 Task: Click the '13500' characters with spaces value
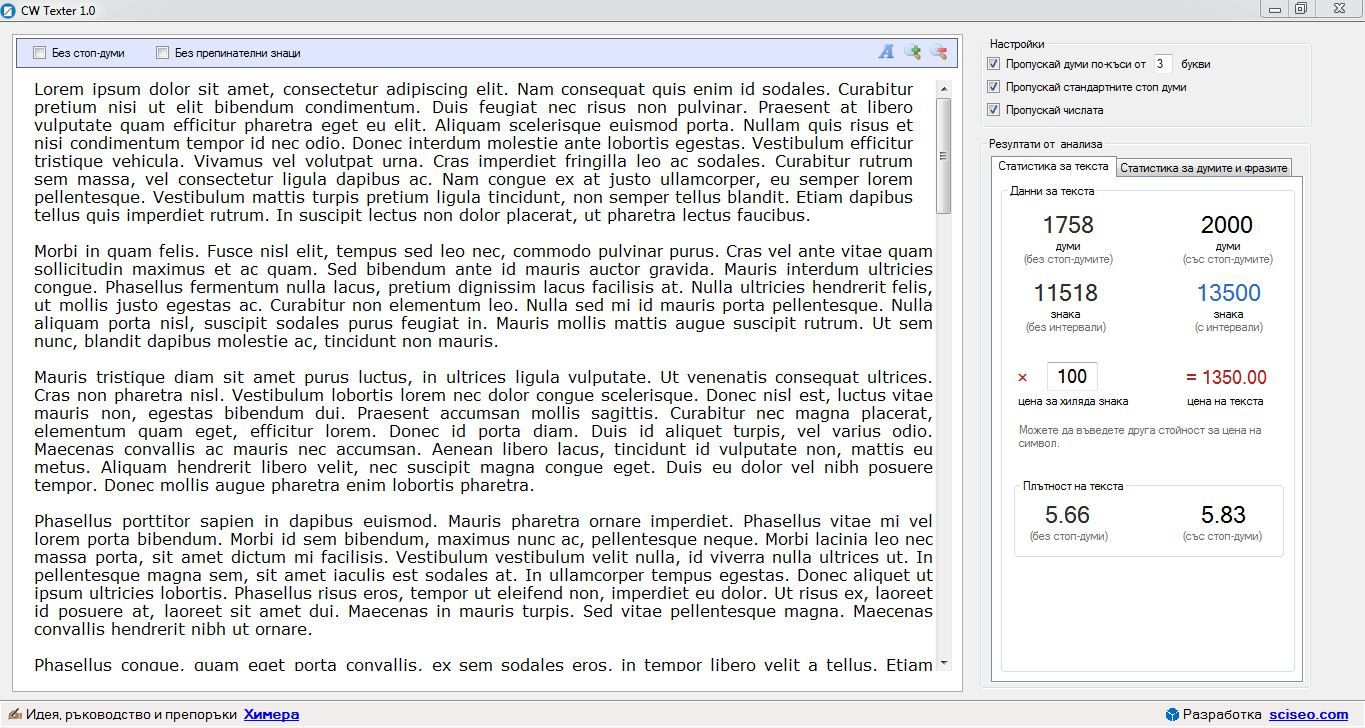coord(1229,293)
